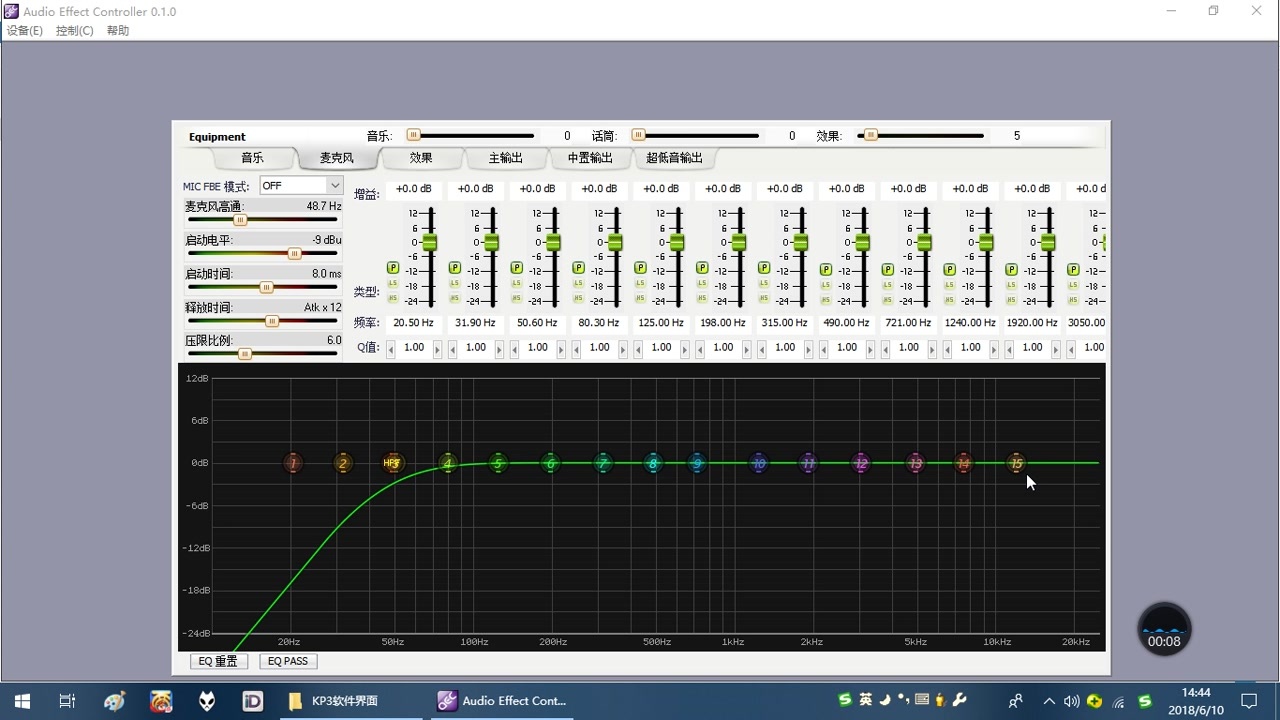Switch to the 超低音输出 tab
Image resolution: width=1280 pixels, height=720 pixels.
click(x=674, y=158)
